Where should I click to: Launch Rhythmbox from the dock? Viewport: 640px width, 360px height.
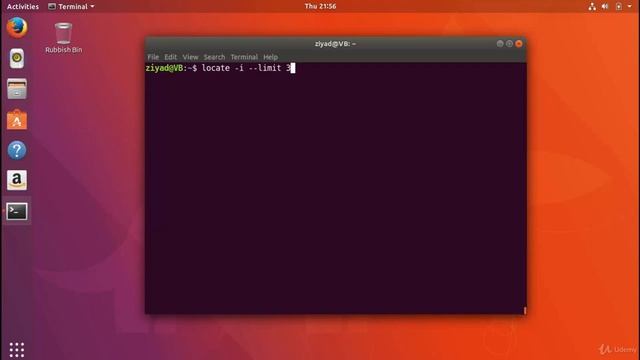(x=17, y=58)
